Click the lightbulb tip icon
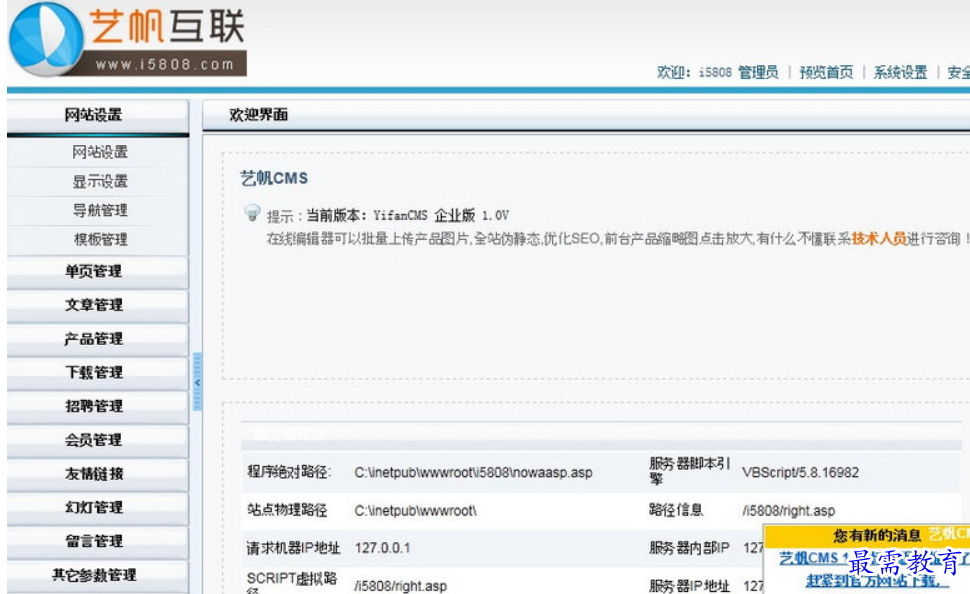The height and width of the screenshot is (594, 970). coord(252,213)
